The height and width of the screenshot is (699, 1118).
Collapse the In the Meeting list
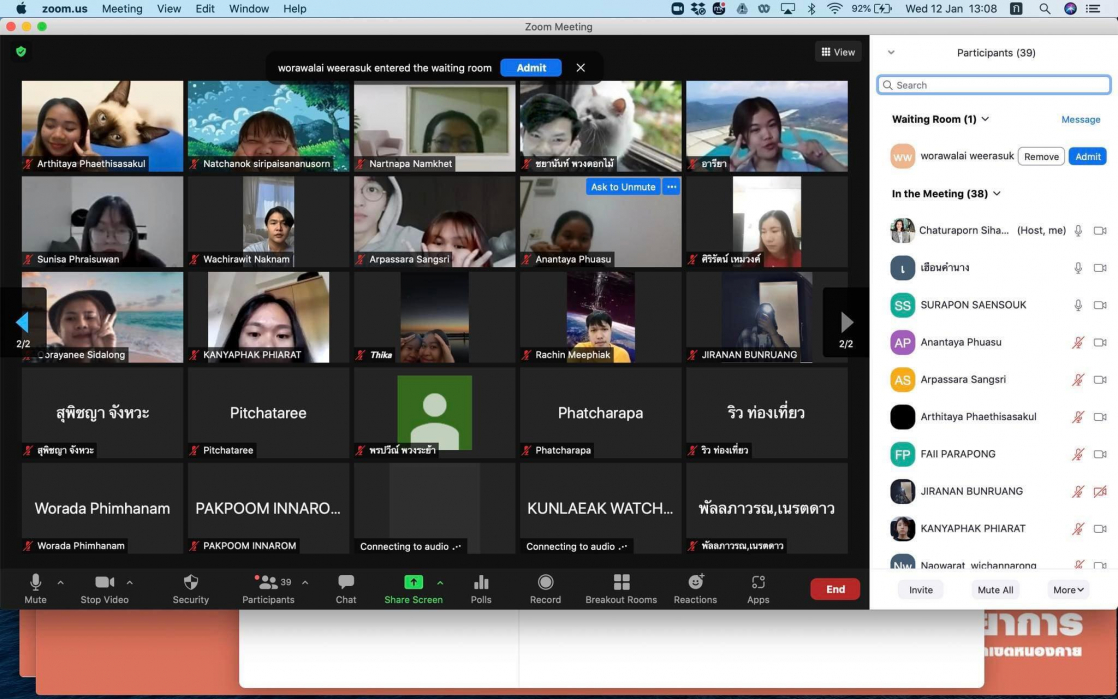click(996, 194)
